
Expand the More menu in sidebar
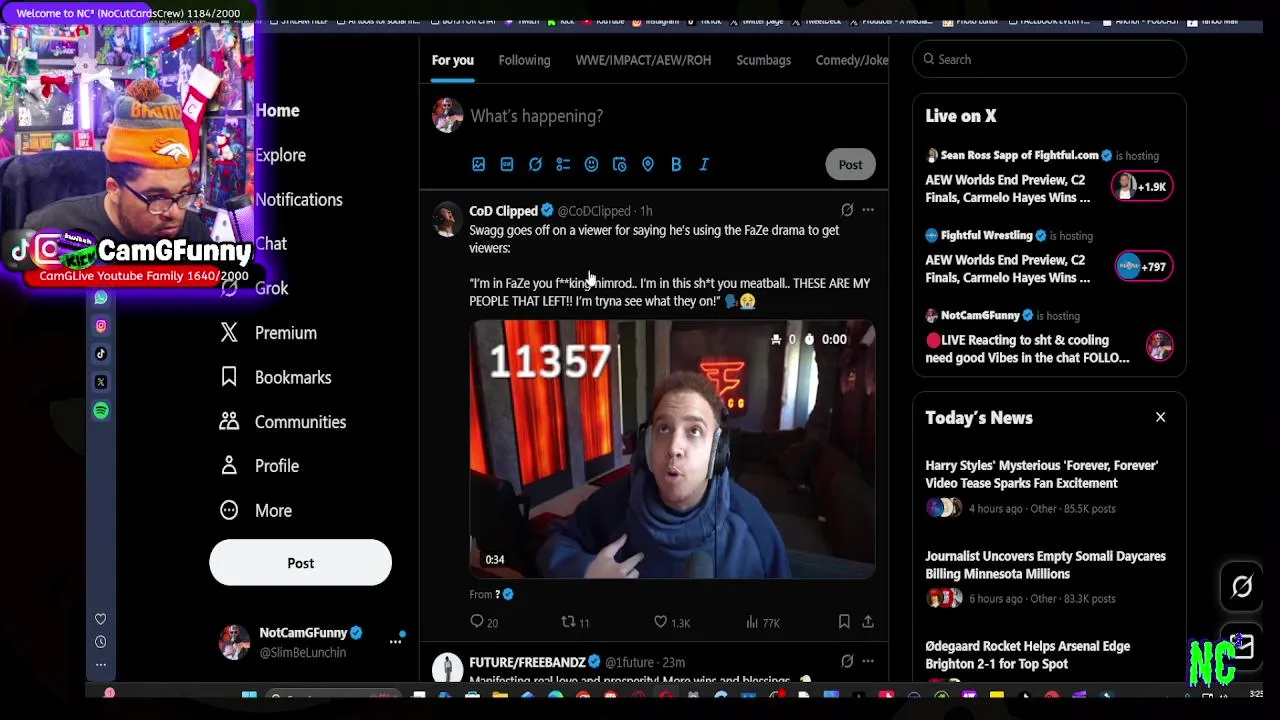tap(256, 510)
